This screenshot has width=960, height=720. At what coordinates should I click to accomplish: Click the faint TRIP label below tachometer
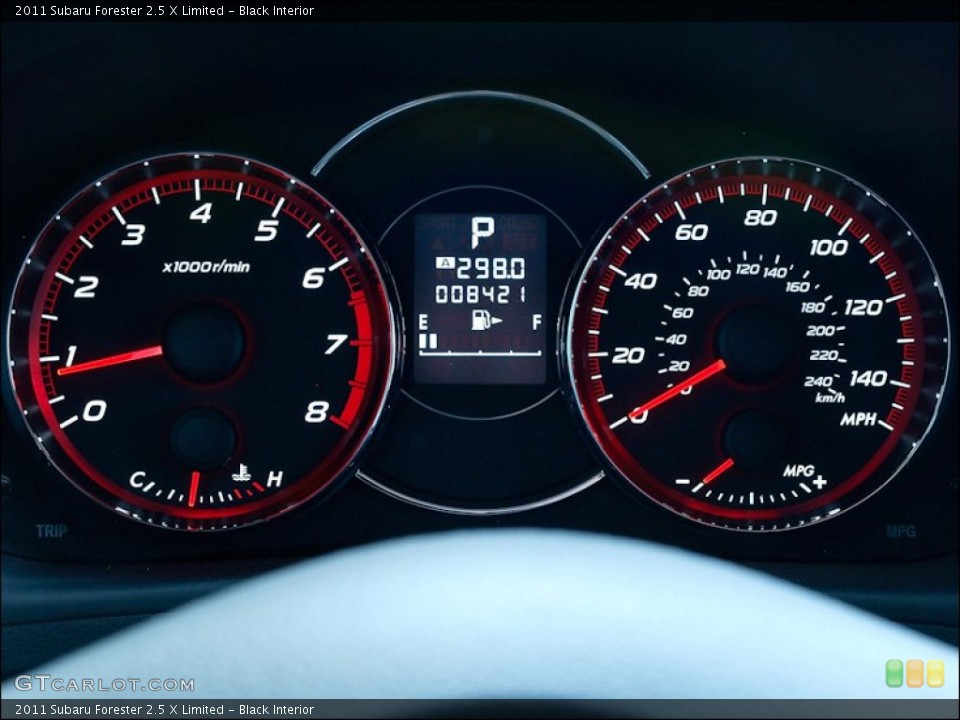point(51,531)
